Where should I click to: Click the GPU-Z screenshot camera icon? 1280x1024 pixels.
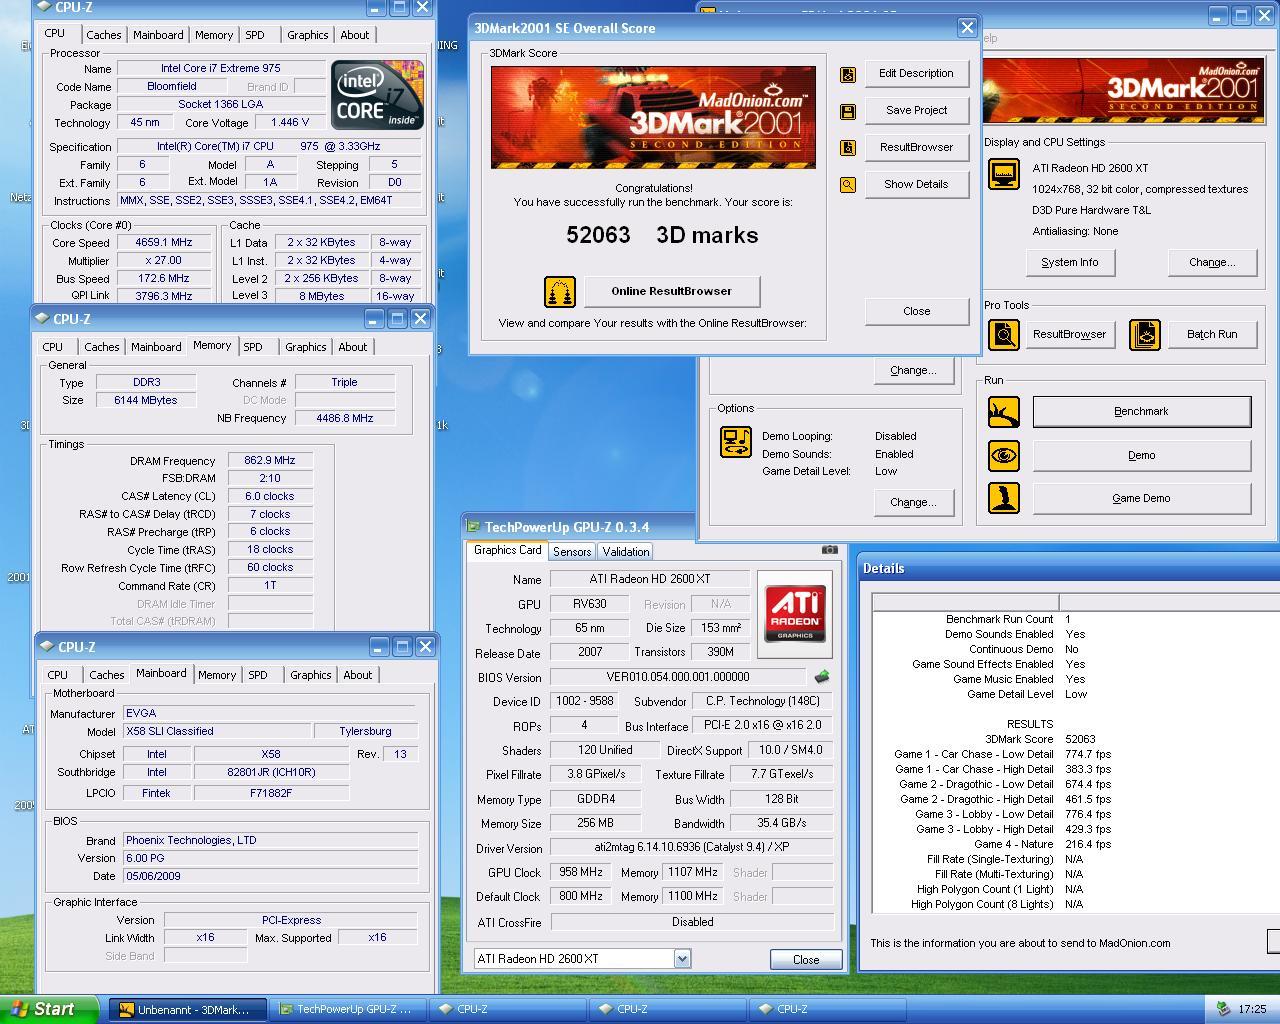(830, 549)
